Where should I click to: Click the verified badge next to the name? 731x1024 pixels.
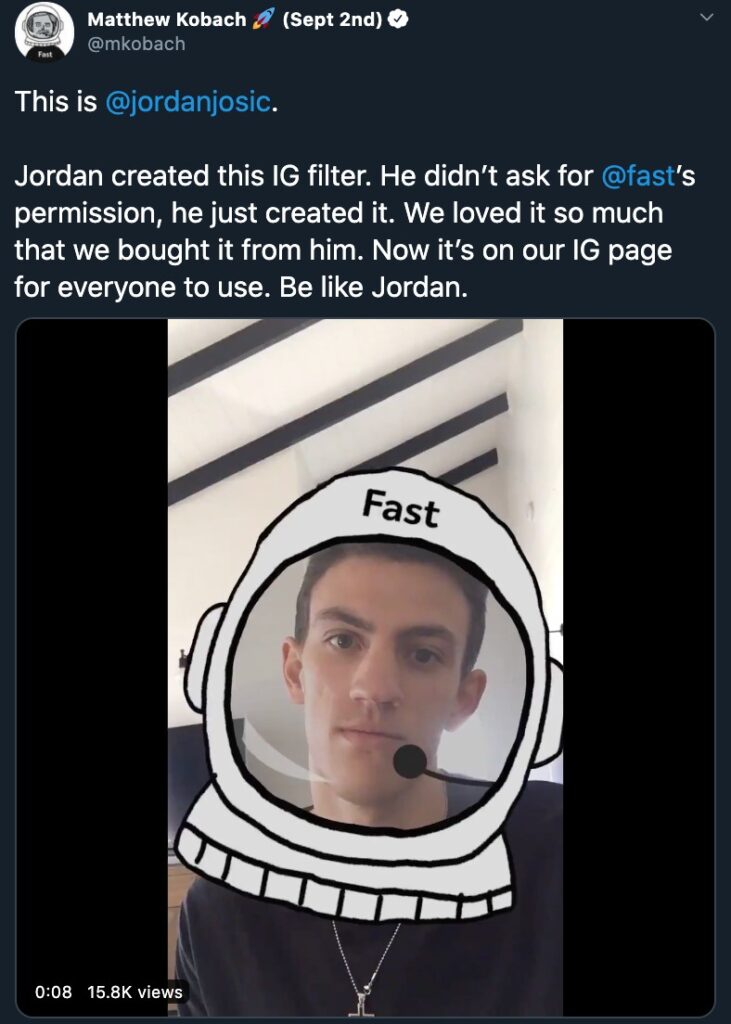tap(398, 20)
